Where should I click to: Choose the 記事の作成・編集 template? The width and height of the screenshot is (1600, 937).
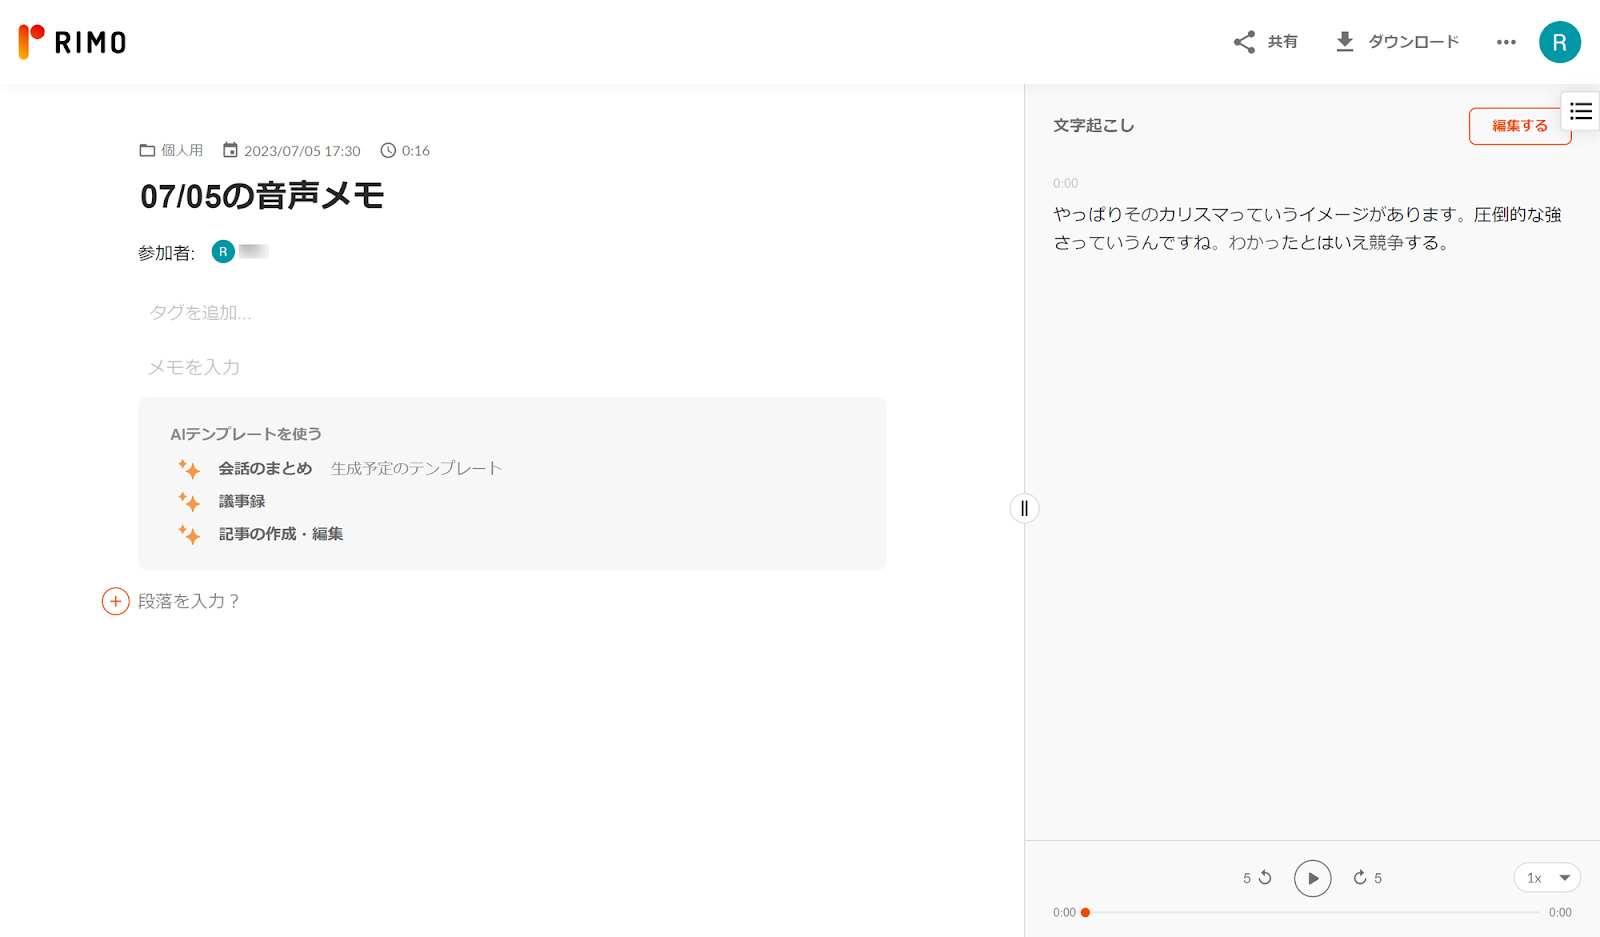coord(280,534)
